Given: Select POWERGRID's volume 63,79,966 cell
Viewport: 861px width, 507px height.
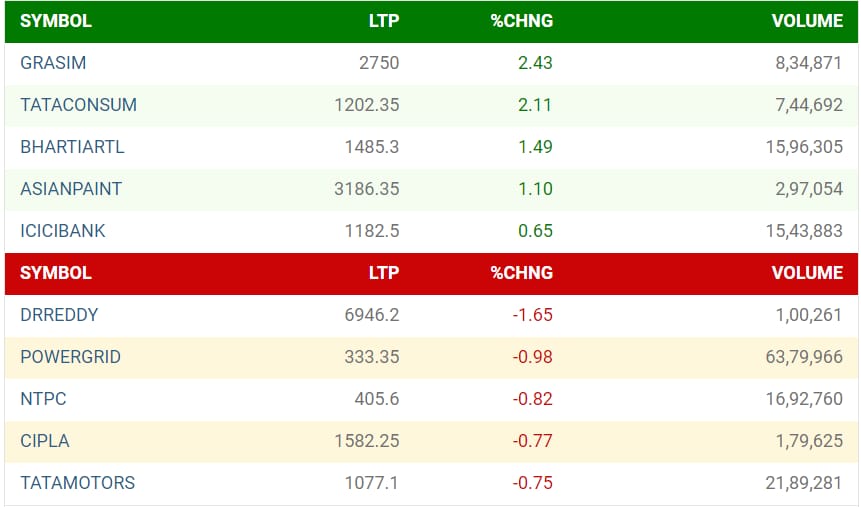Looking at the screenshot, I should 804,356.
